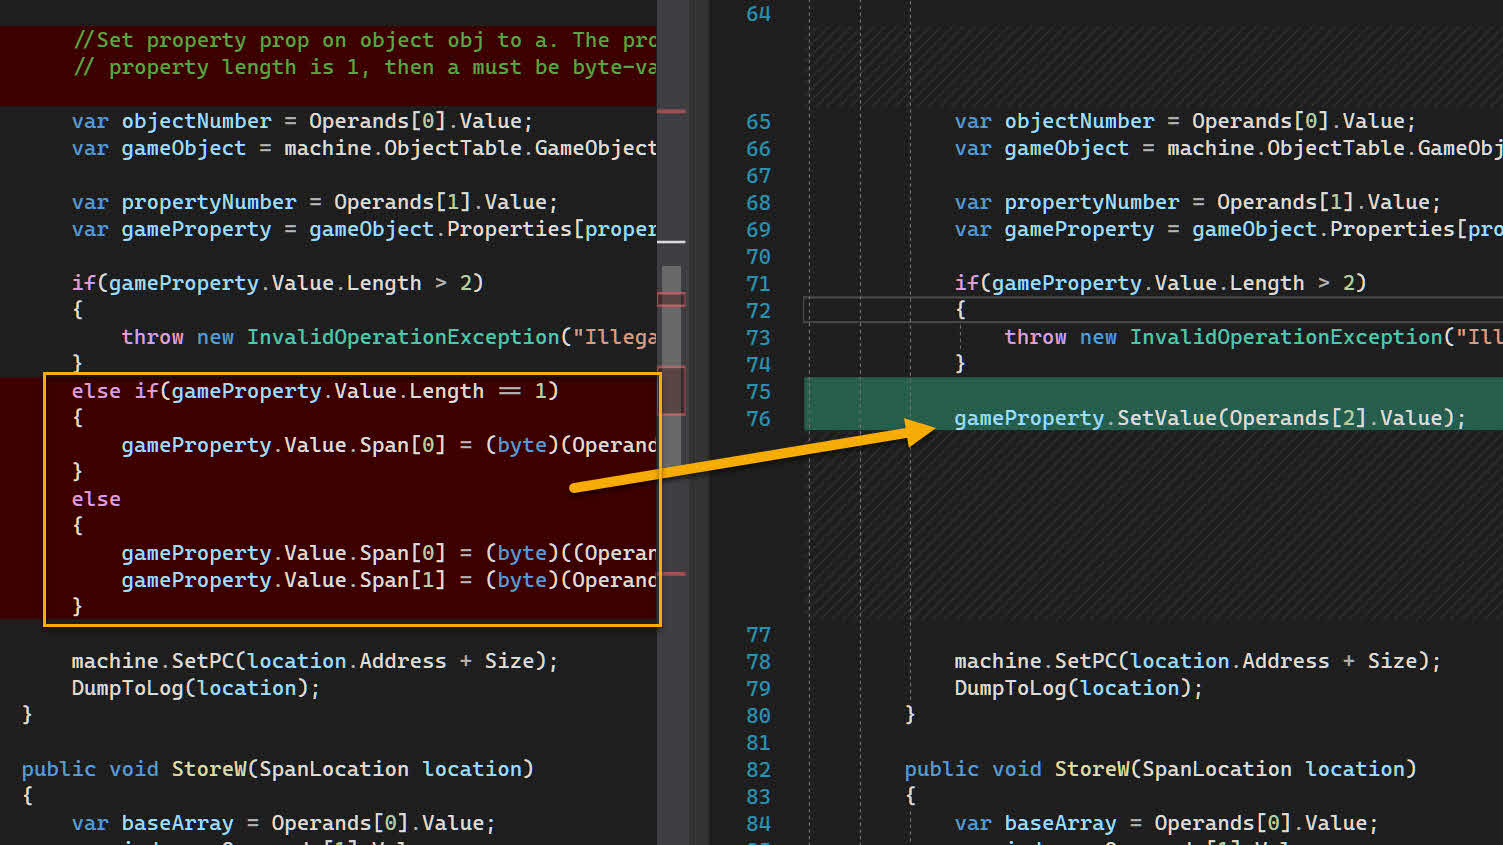Click line number 64 at the top right

(x=758, y=14)
